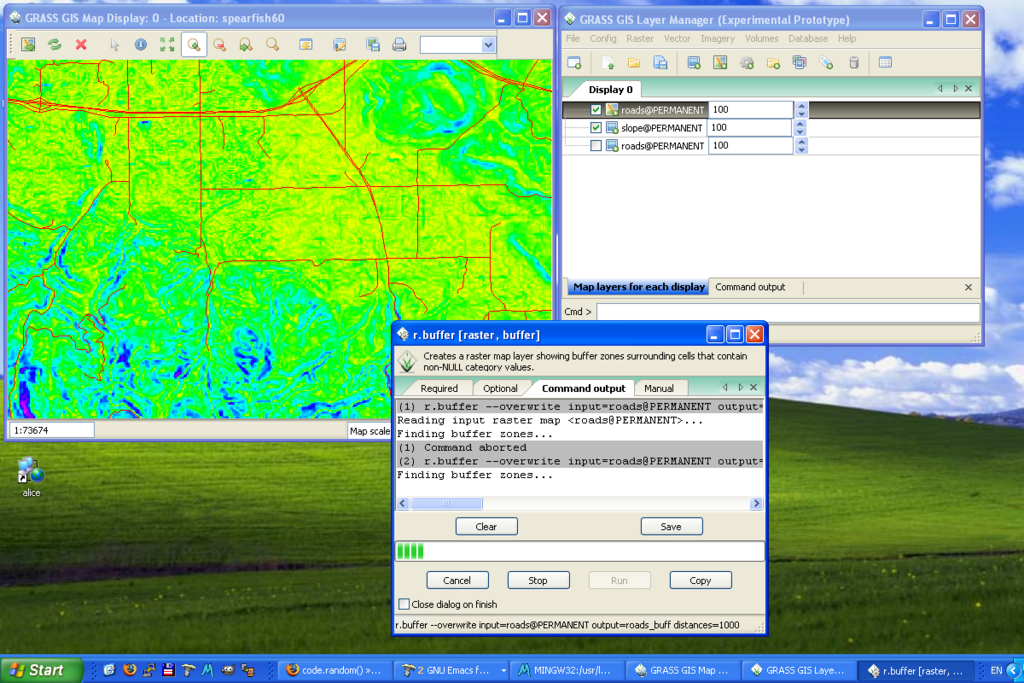
Task: Click the add command layer gear icon
Action: coord(746,63)
